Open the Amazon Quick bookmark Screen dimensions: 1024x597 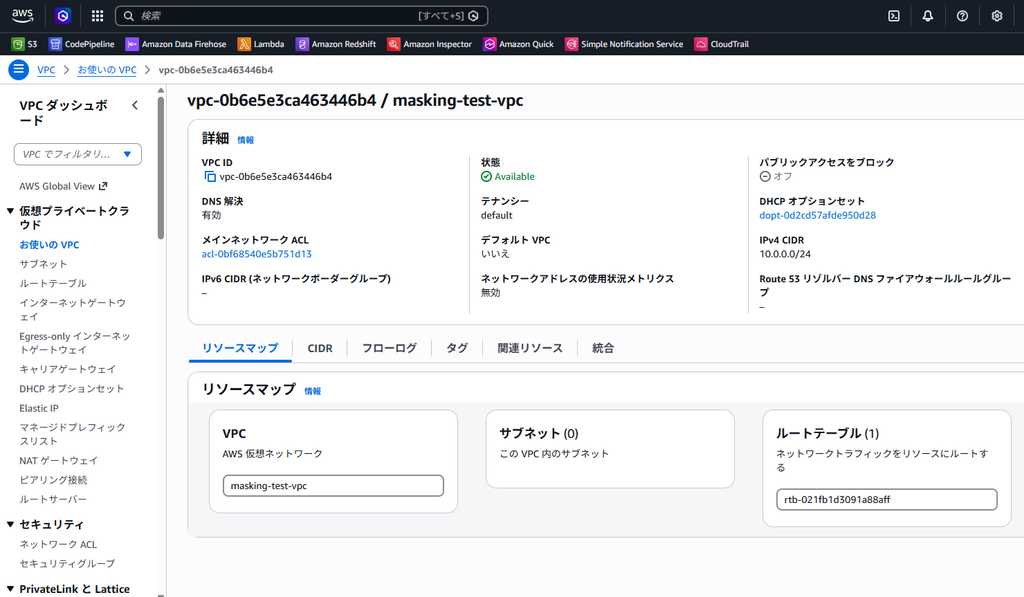click(519, 44)
